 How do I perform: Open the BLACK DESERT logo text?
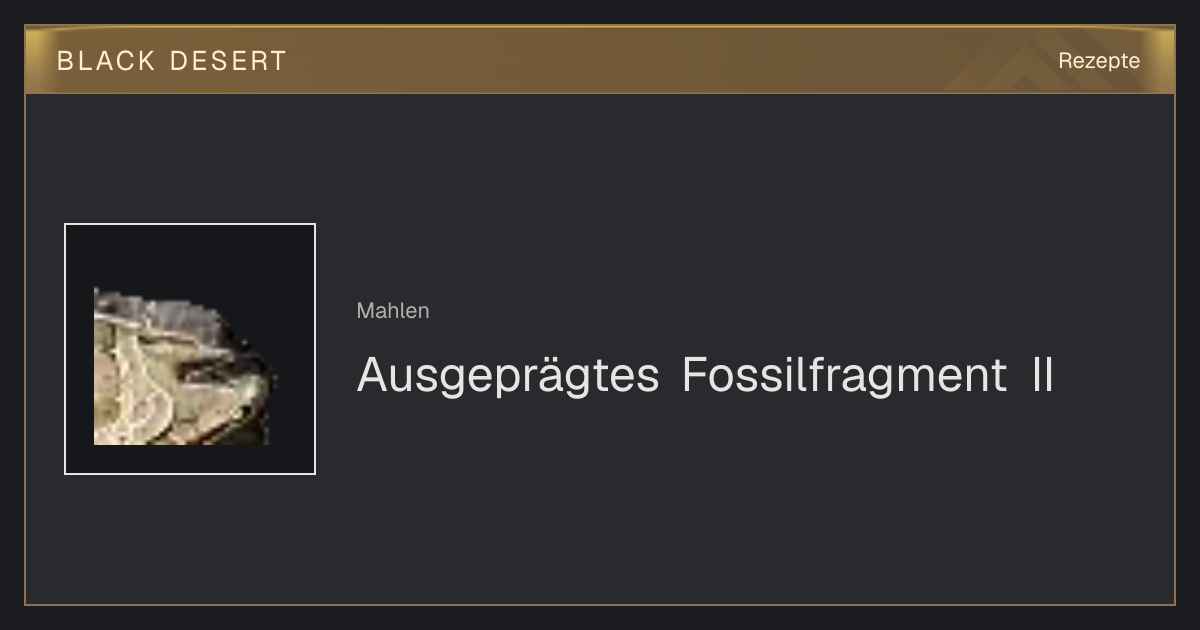pyautogui.click(x=172, y=61)
